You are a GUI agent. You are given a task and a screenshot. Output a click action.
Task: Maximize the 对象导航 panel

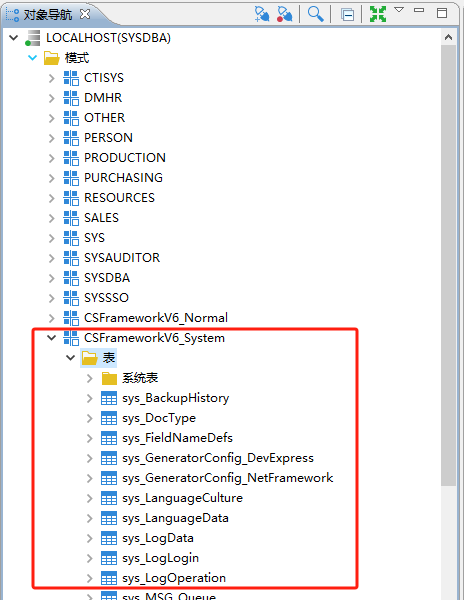tap(442, 13)
